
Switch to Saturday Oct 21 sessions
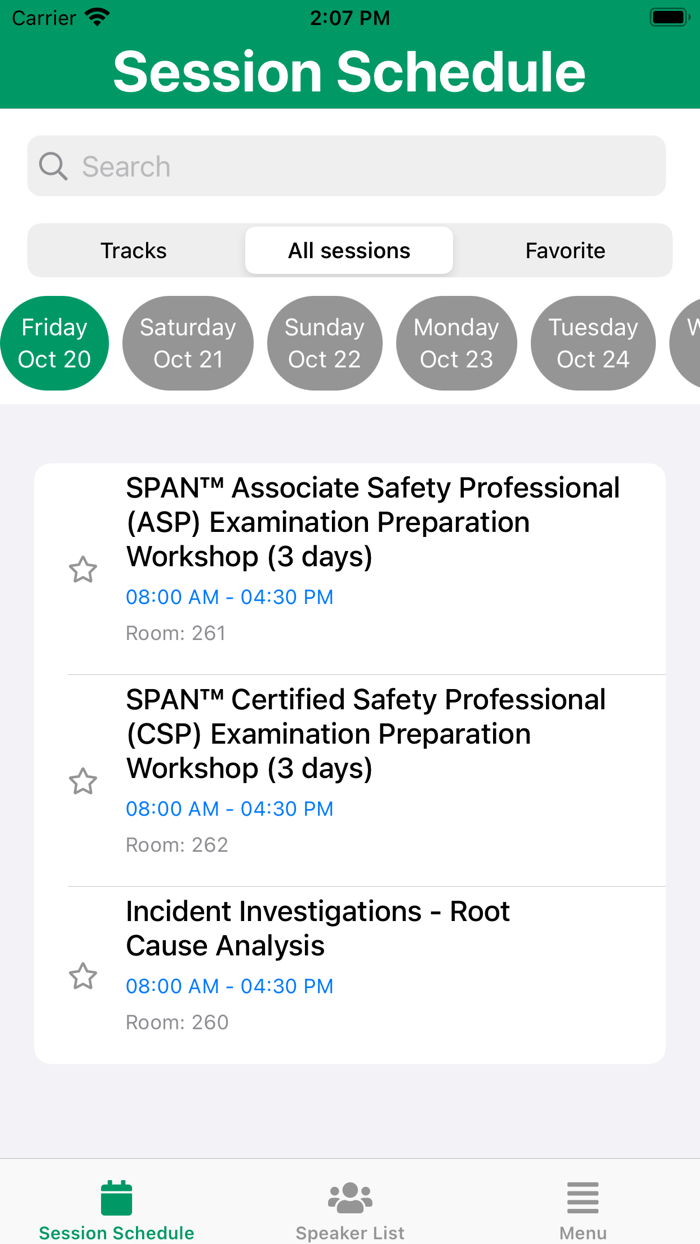[188, 343]
